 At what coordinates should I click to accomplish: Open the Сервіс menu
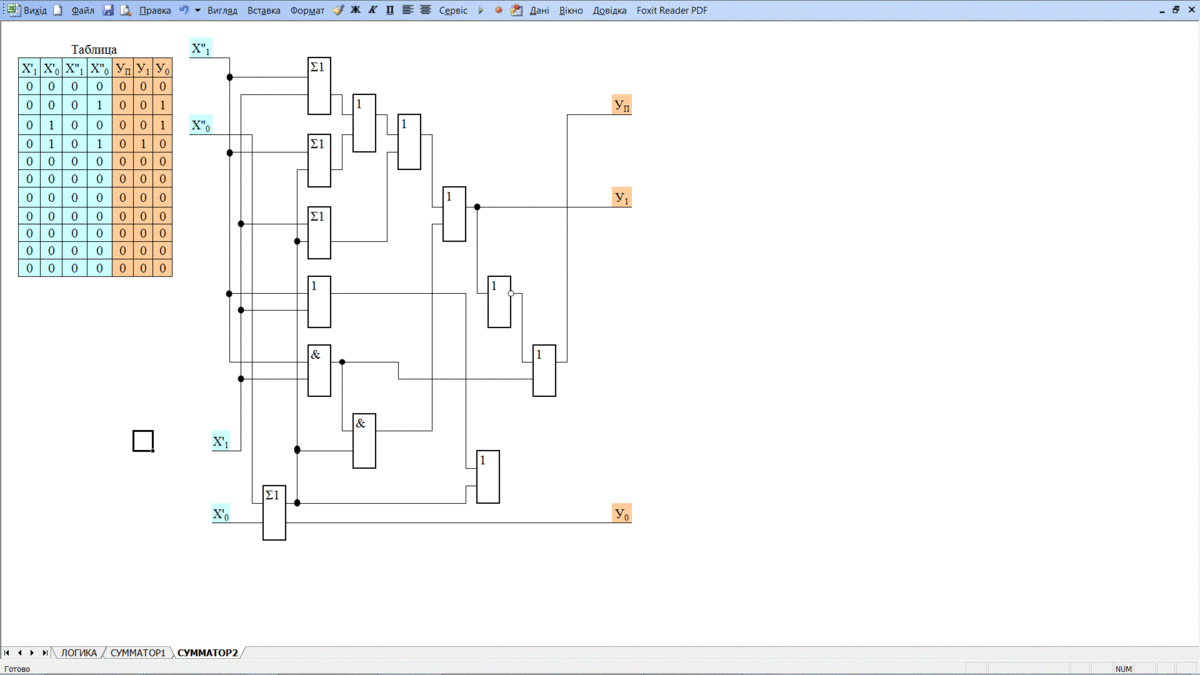(453, 11)
